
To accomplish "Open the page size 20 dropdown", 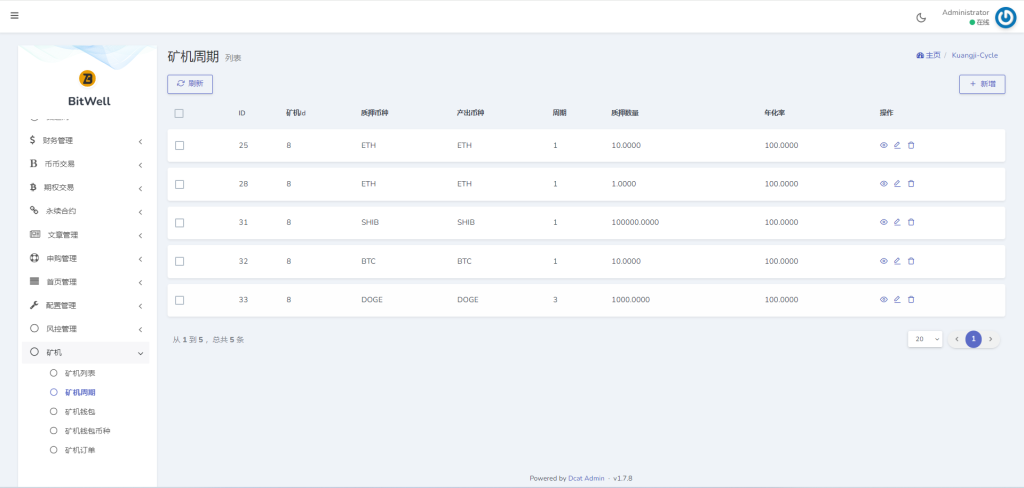I will coord(925,339).
